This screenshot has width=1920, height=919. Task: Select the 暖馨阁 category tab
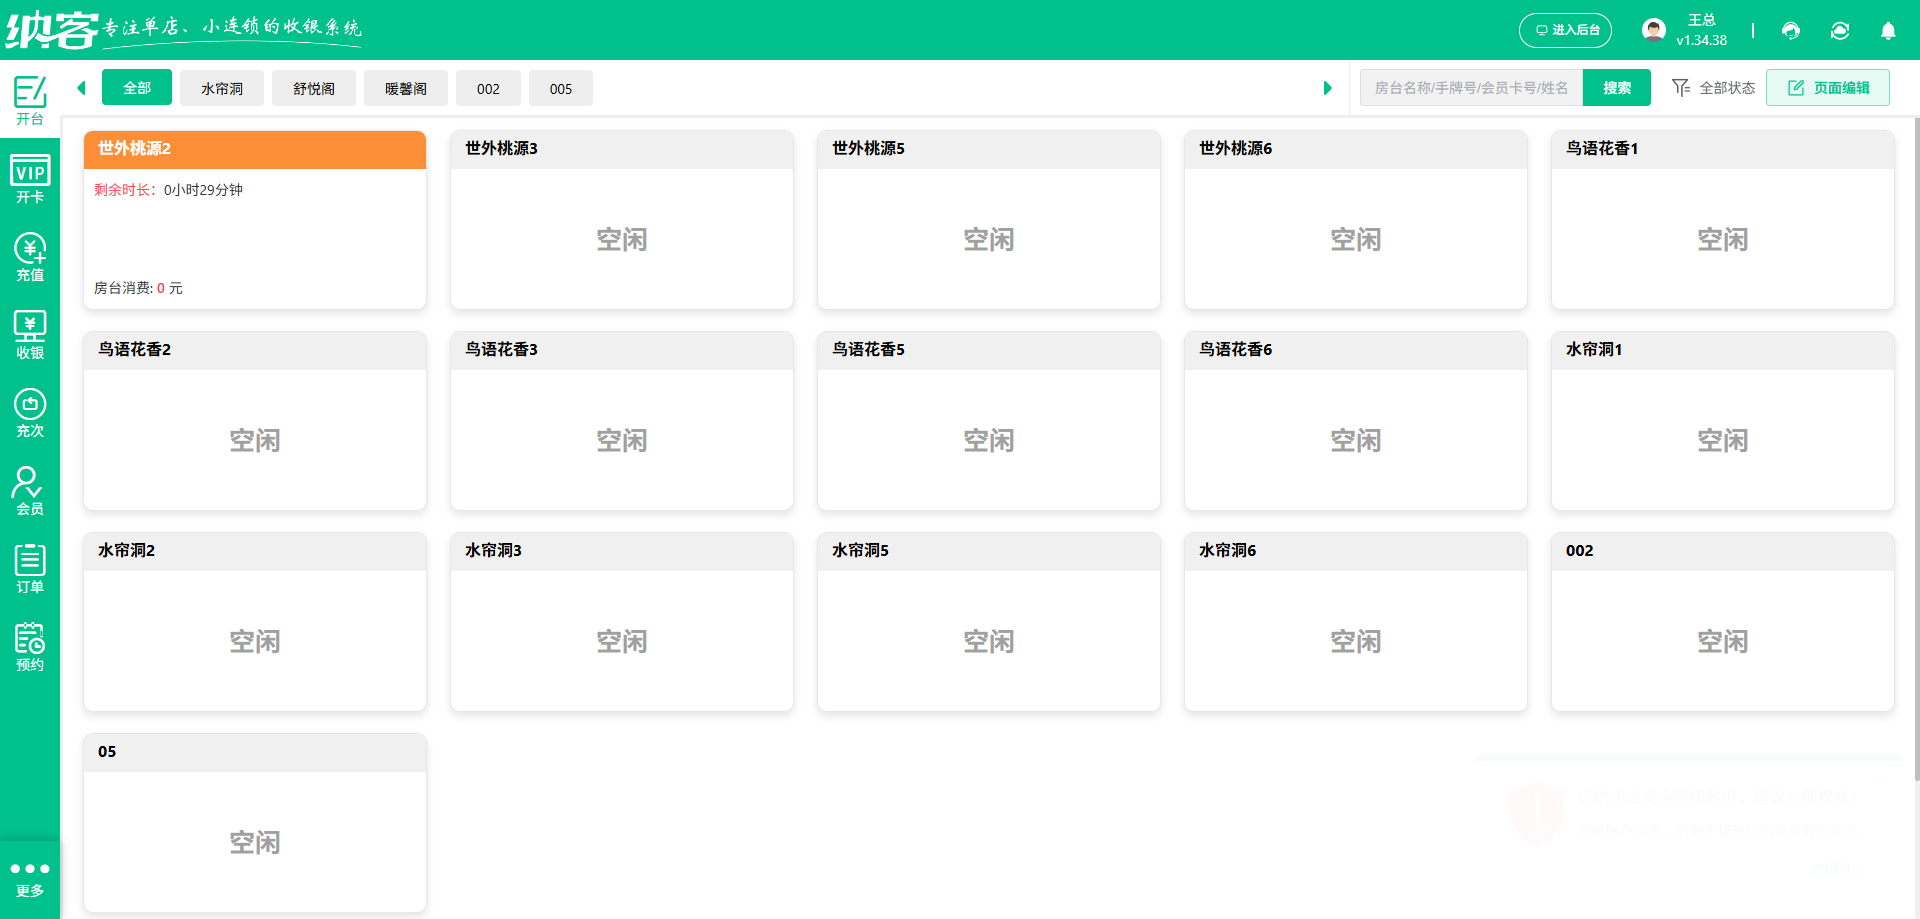(405, 88)
